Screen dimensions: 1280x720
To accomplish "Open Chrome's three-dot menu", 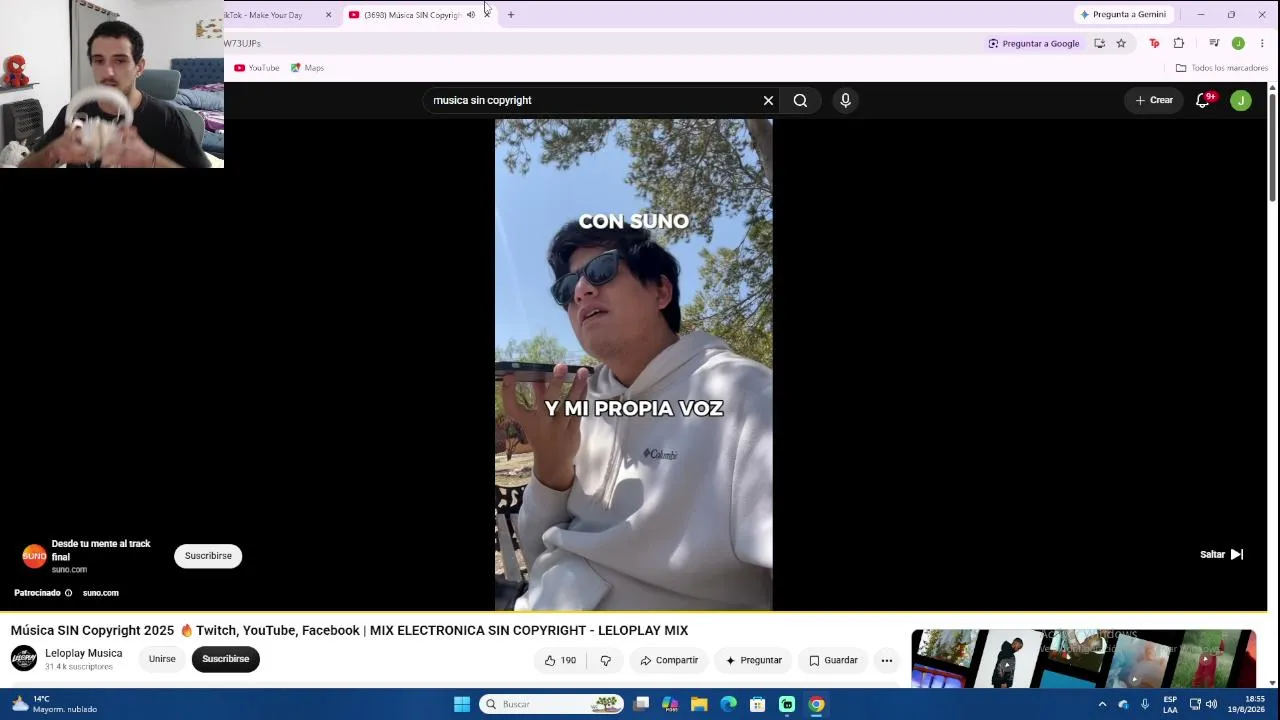I will (x=1262, y=43).
